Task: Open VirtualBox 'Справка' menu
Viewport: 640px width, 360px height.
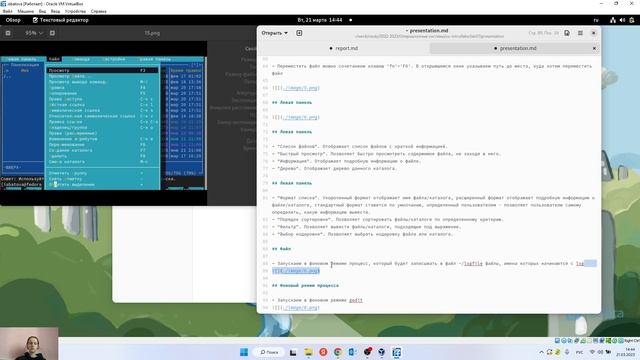Action: tap(98, 11)
